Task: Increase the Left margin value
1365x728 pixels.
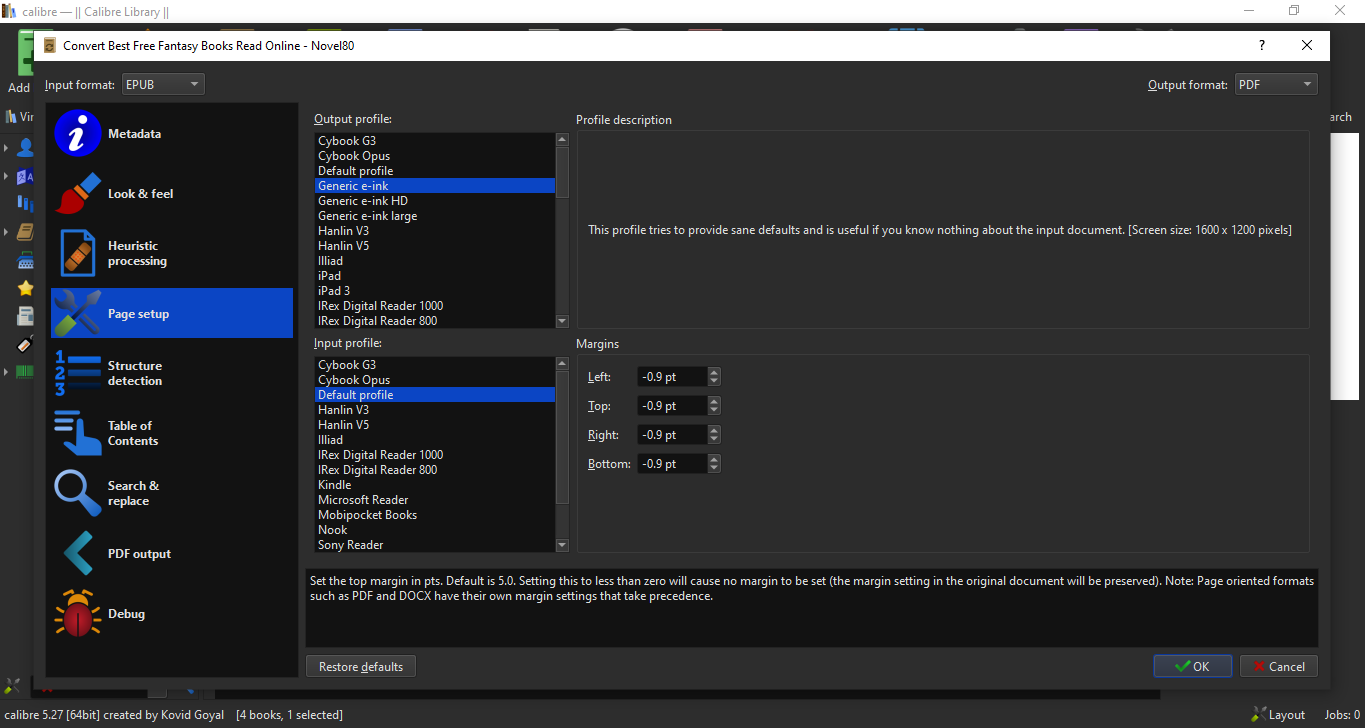Action: 714,373
